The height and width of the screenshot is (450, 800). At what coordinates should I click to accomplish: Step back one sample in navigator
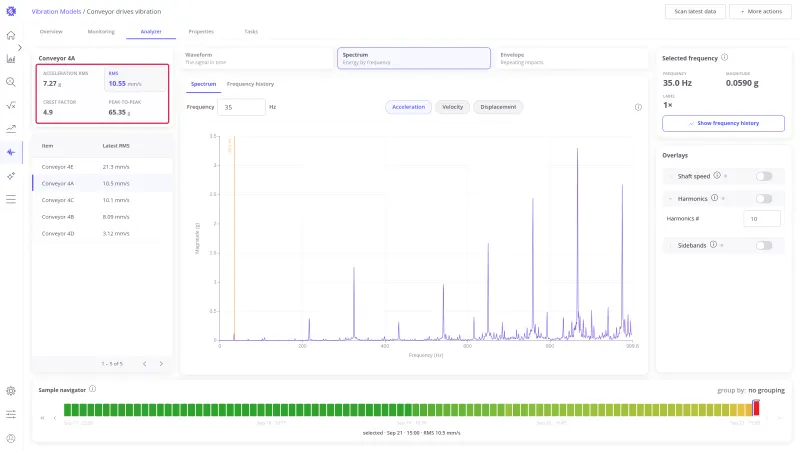click(55, 418)
